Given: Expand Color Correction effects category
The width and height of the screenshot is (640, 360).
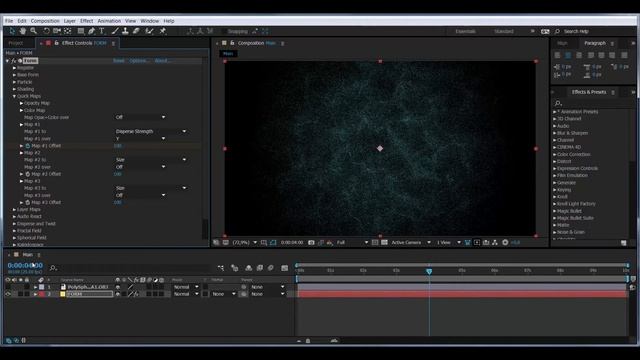Looking at the screenshot, I should tap(555, 154).
